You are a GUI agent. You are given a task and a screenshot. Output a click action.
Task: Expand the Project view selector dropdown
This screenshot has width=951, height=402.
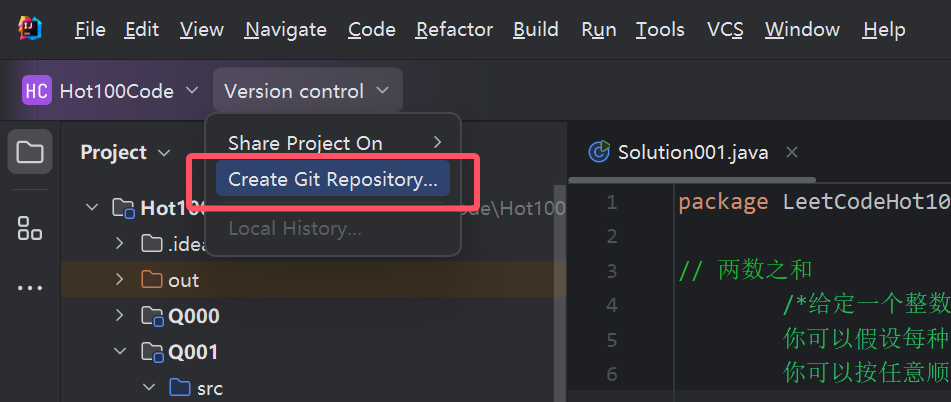point(127,152)
